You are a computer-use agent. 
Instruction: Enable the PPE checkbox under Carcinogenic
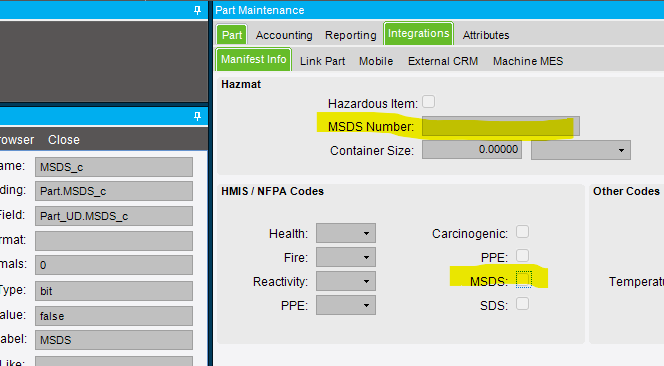[522, 255]
